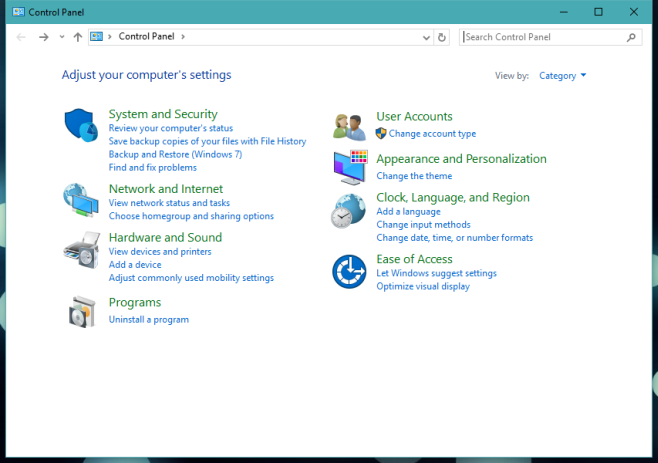Expand the address bar history dropdown
The width and height of the screenshot is (658, 463).
click(x=426, y=38)
